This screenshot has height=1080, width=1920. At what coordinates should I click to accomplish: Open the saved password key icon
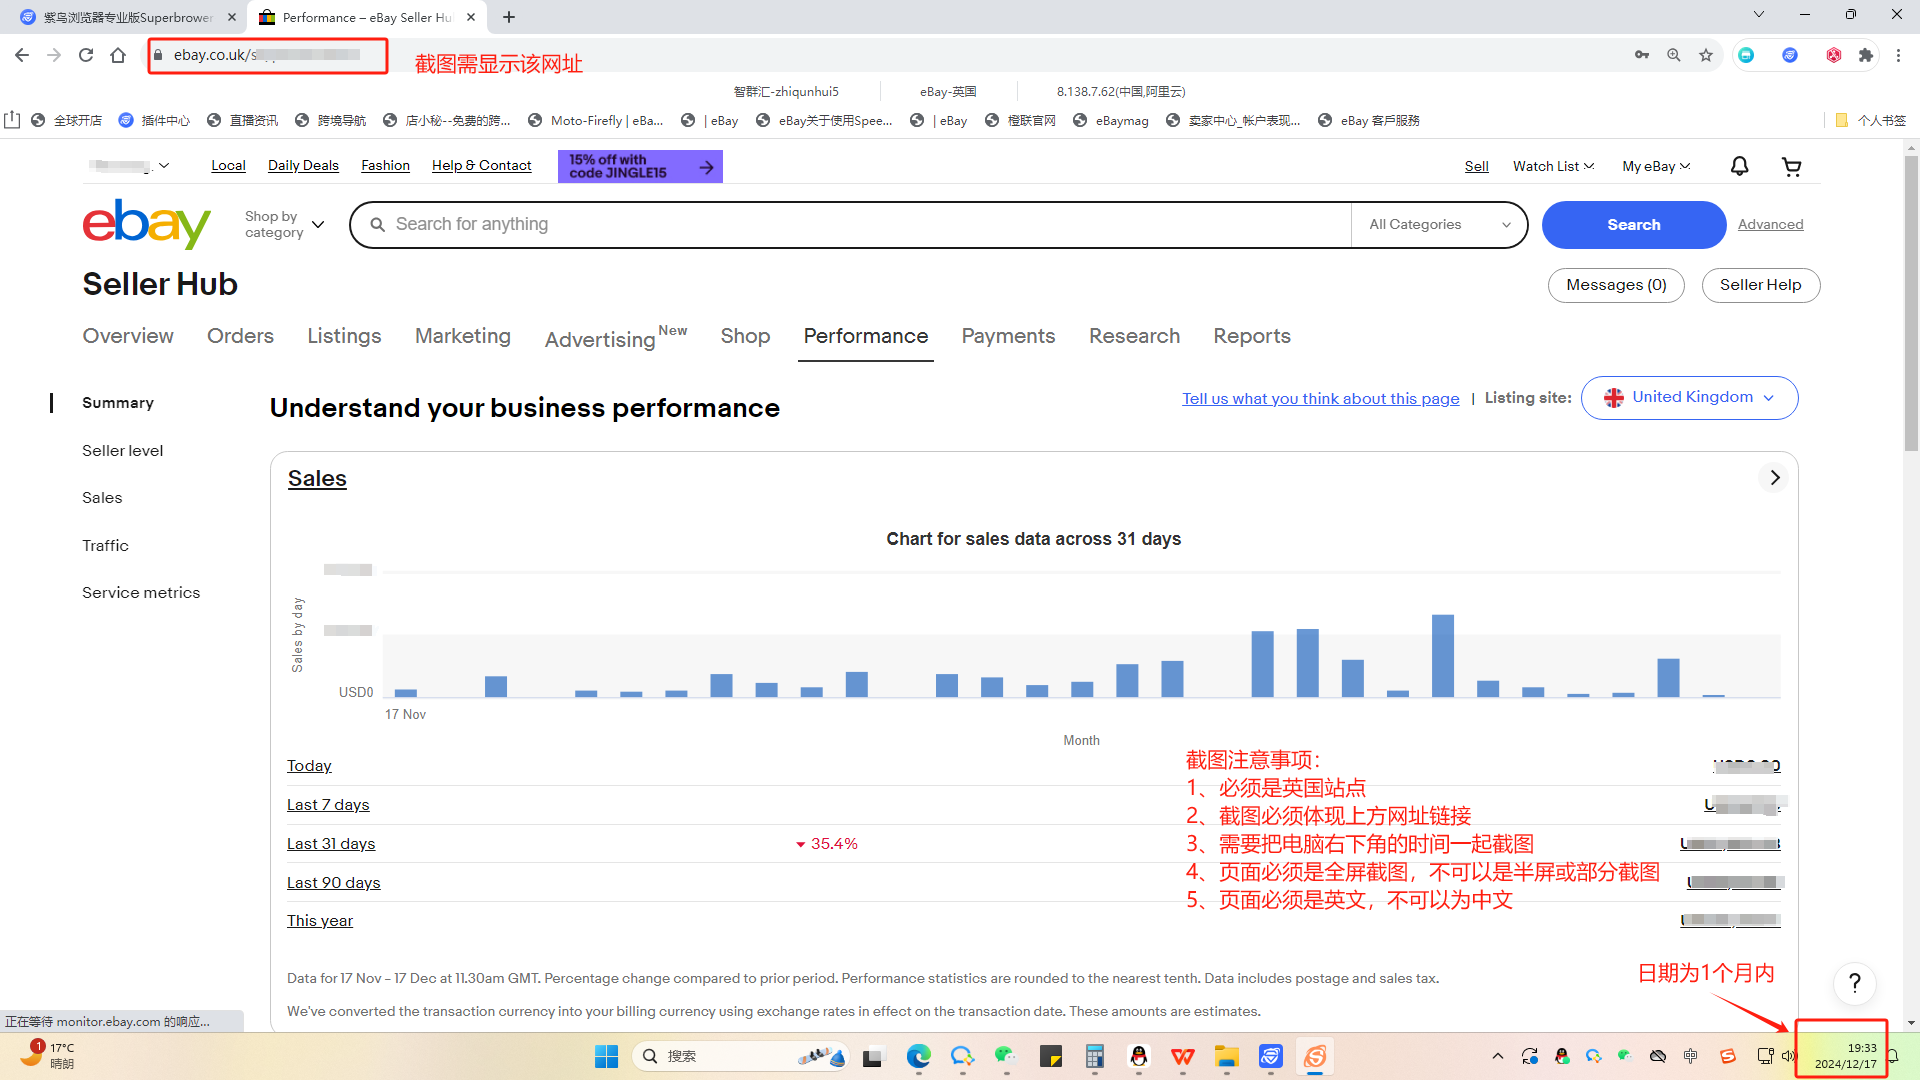click(1642, 55)
